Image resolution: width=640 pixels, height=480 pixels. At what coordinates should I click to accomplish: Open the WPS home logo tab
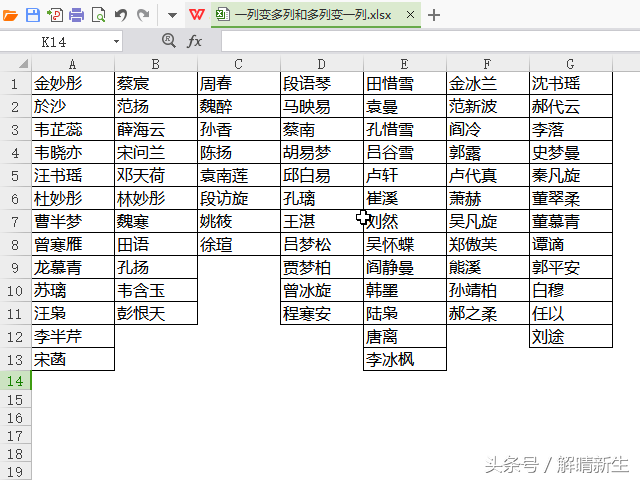pos(197,15)
